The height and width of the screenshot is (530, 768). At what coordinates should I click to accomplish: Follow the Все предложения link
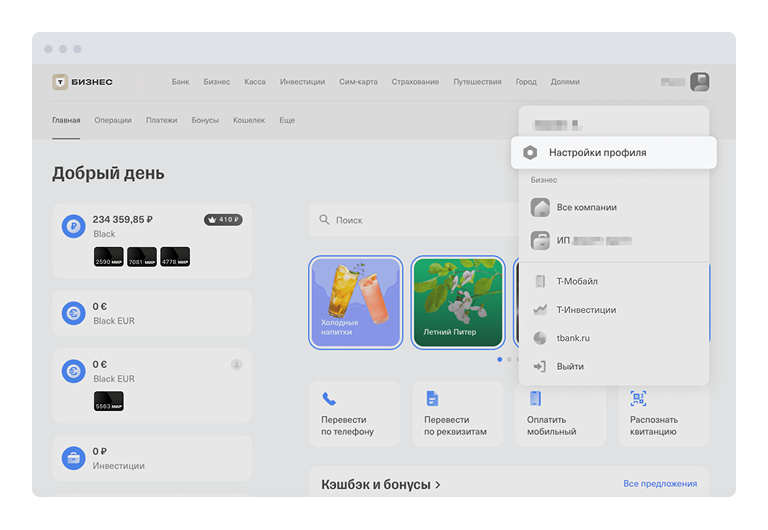coord(659,484)
